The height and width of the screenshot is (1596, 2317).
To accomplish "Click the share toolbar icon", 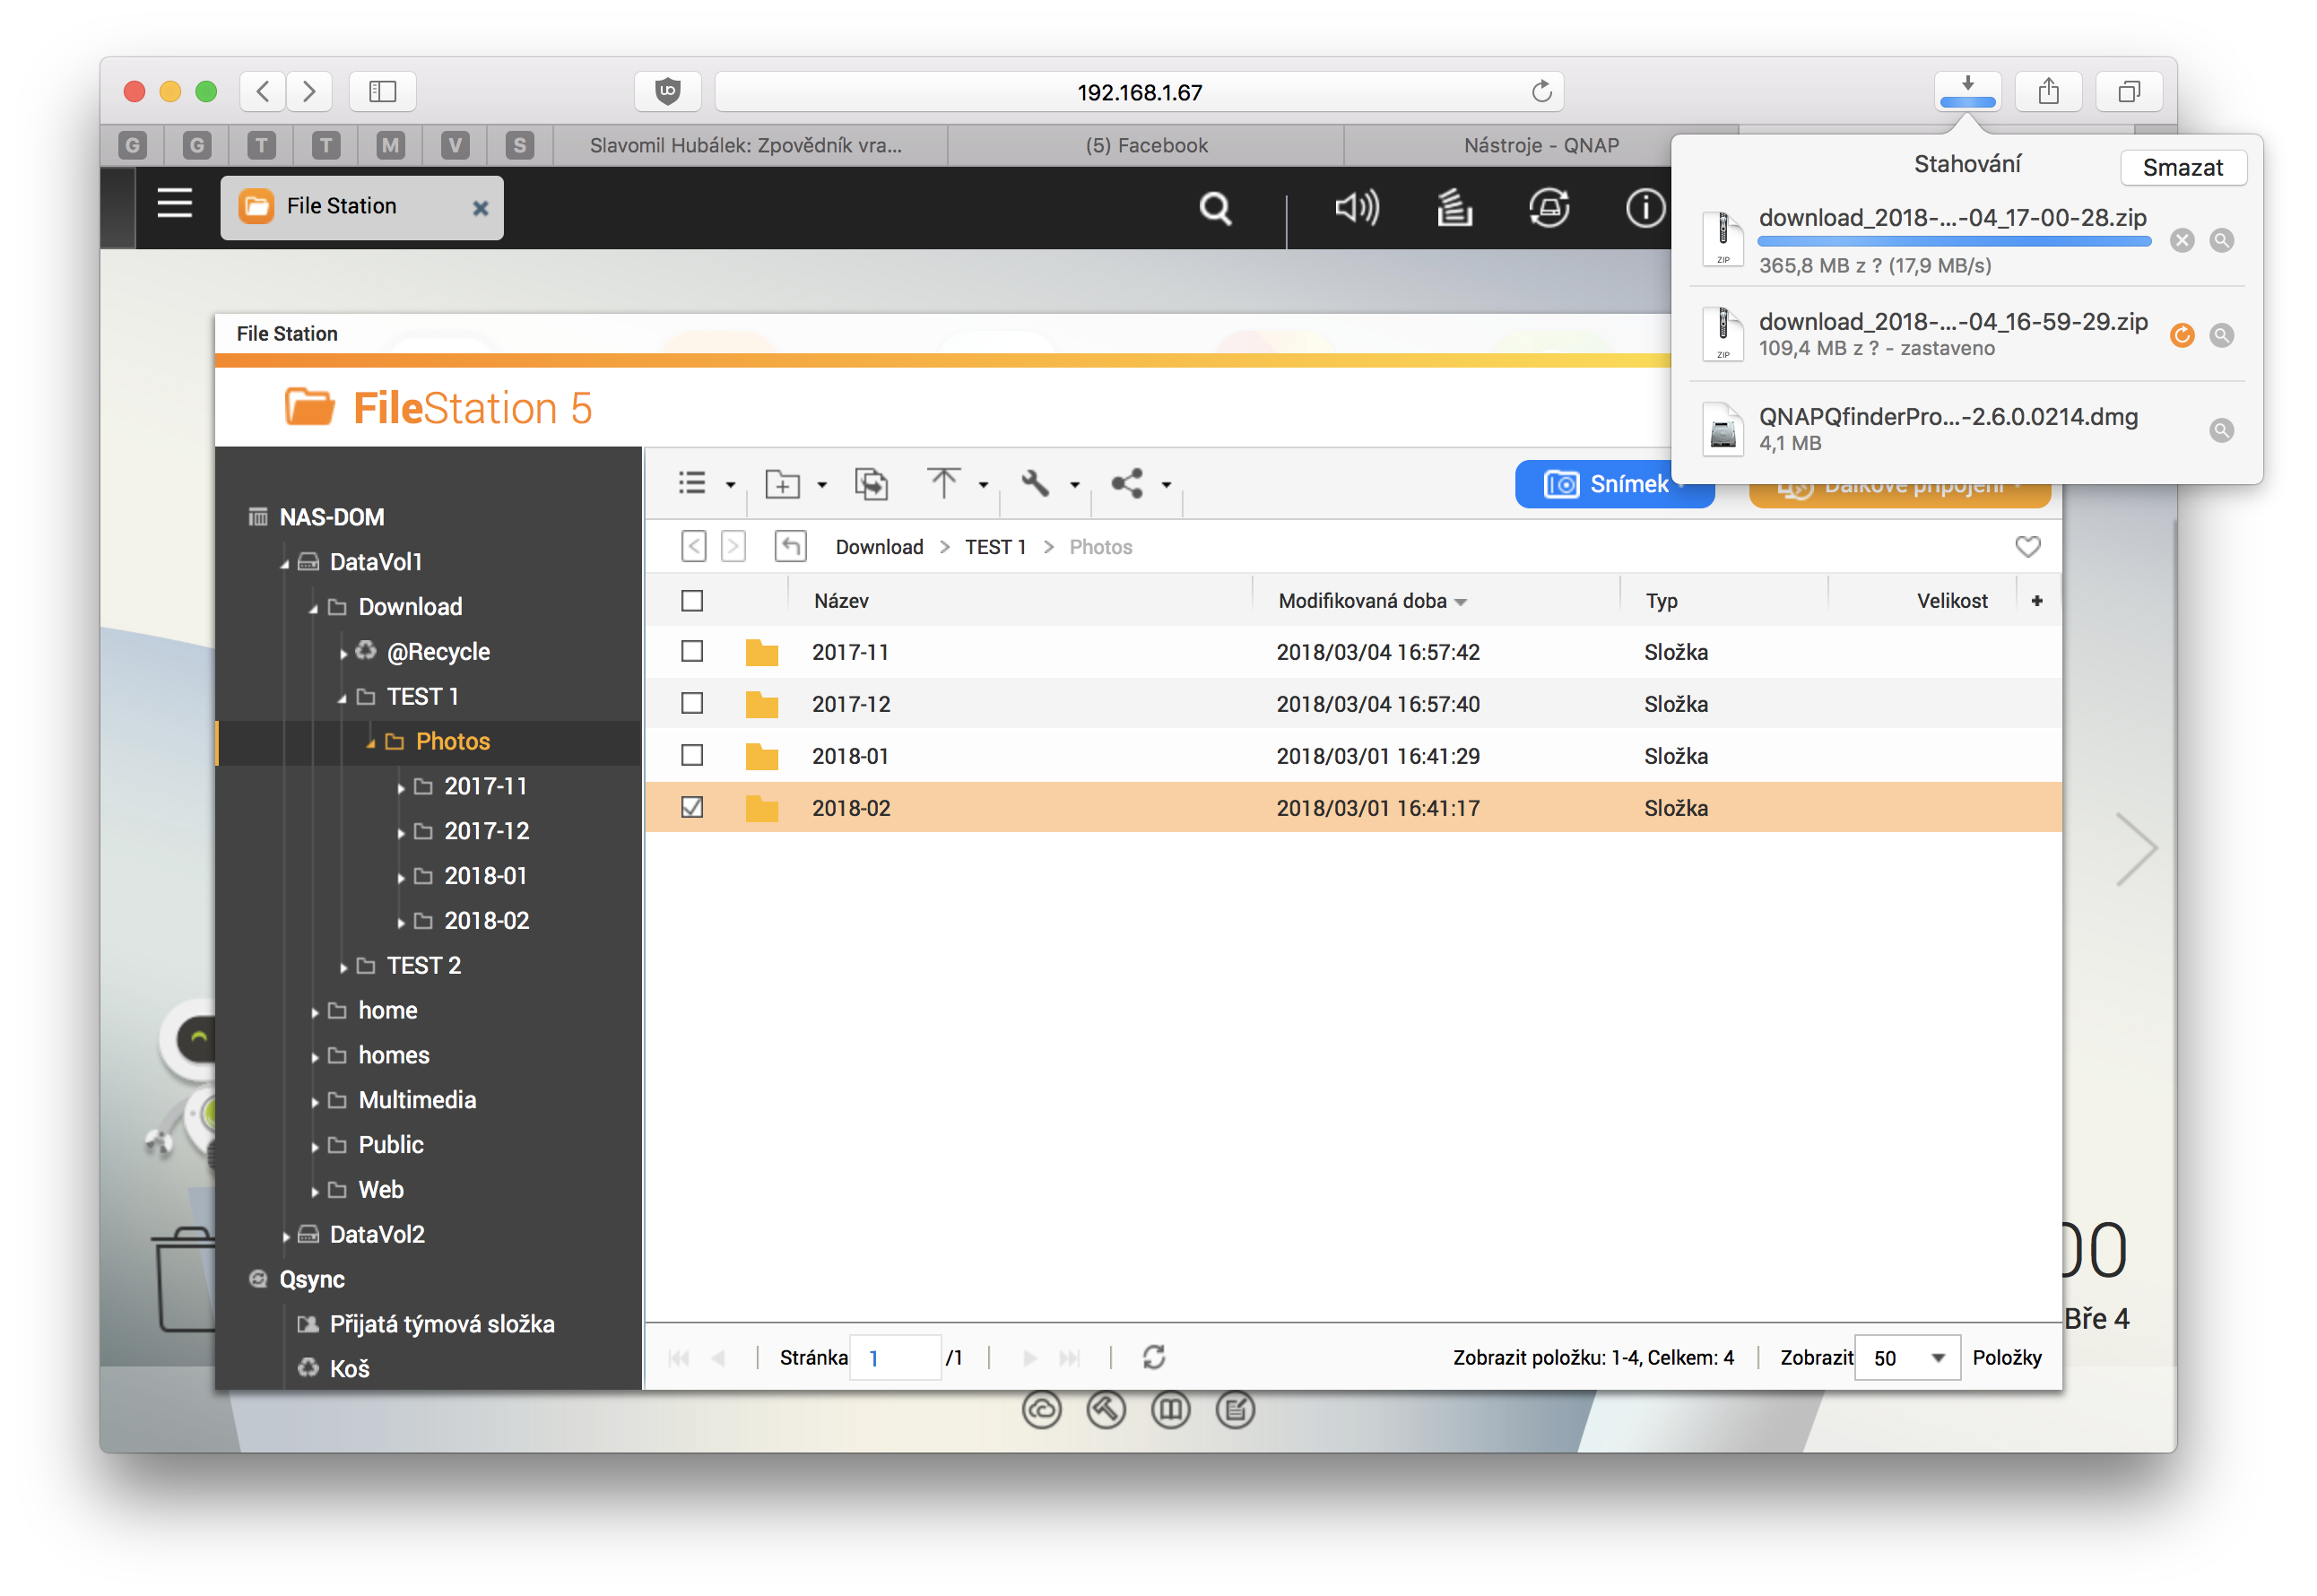I will point(1127,484).
